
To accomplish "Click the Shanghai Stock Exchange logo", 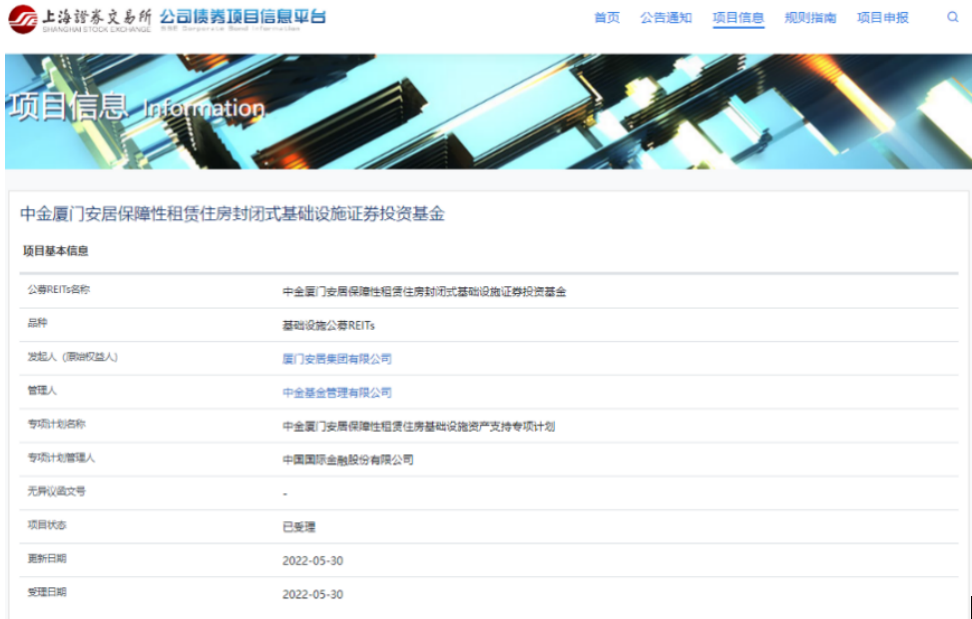I will (80, 19).
